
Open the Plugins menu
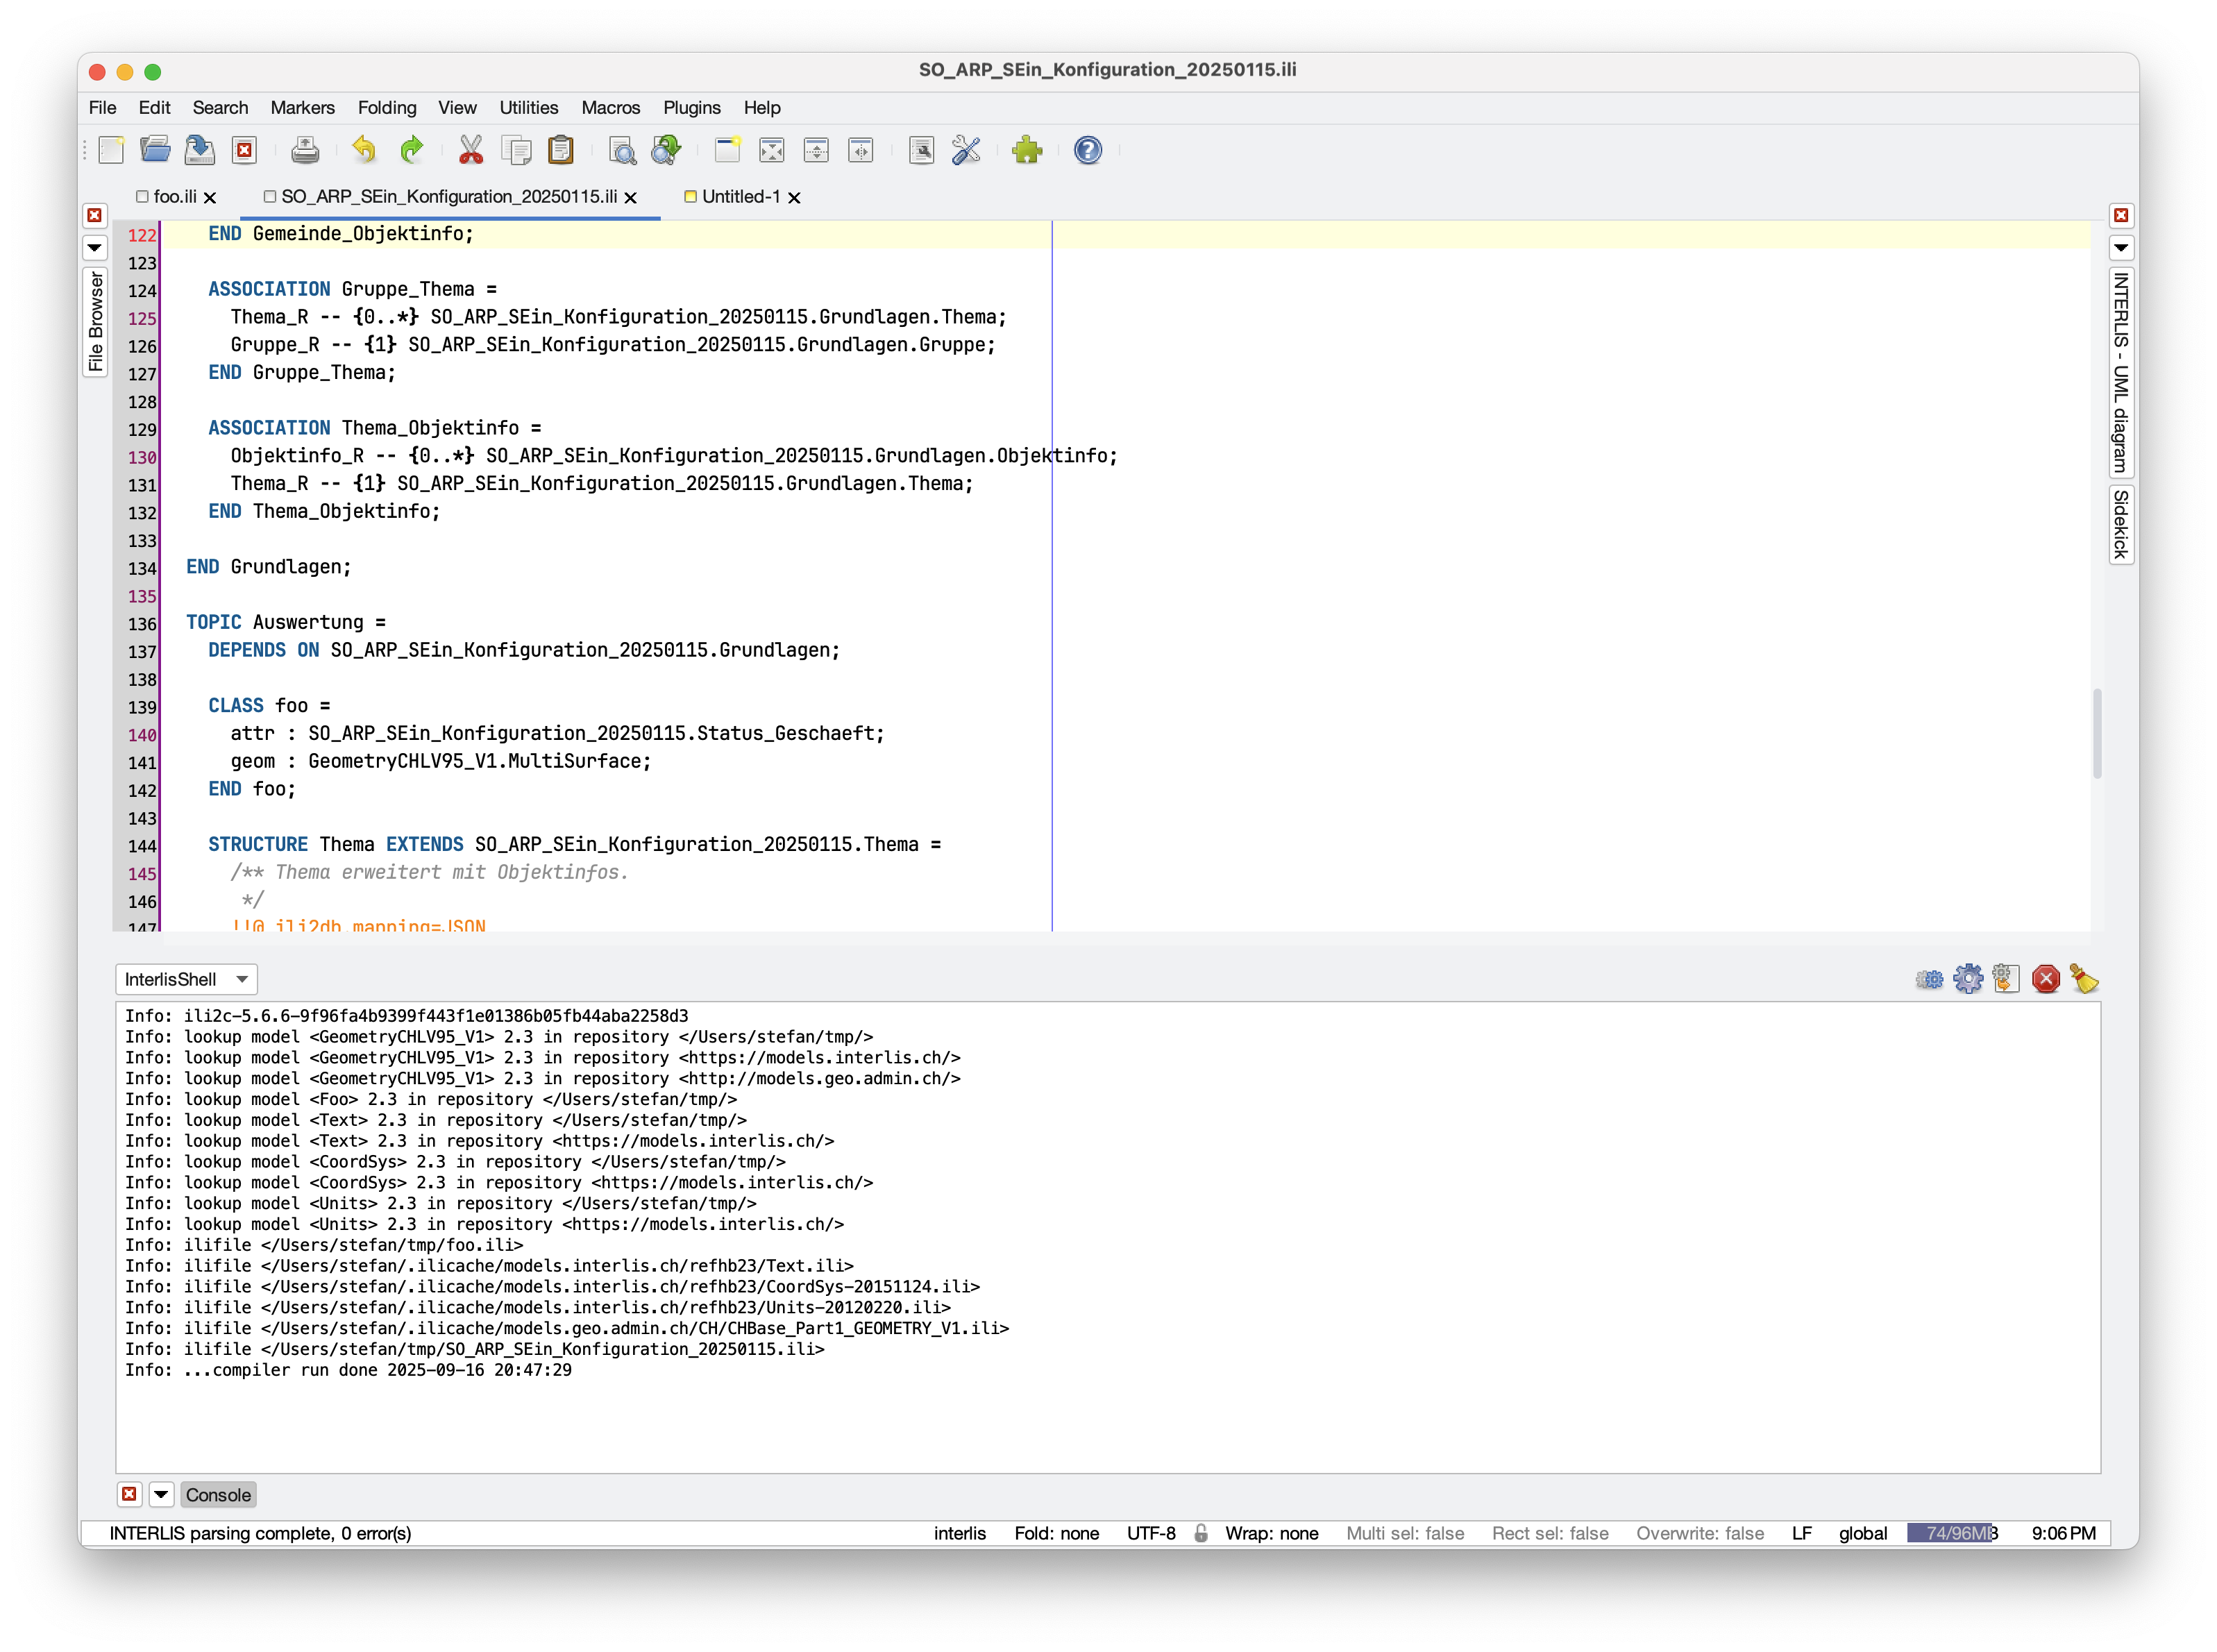(691, 108)
